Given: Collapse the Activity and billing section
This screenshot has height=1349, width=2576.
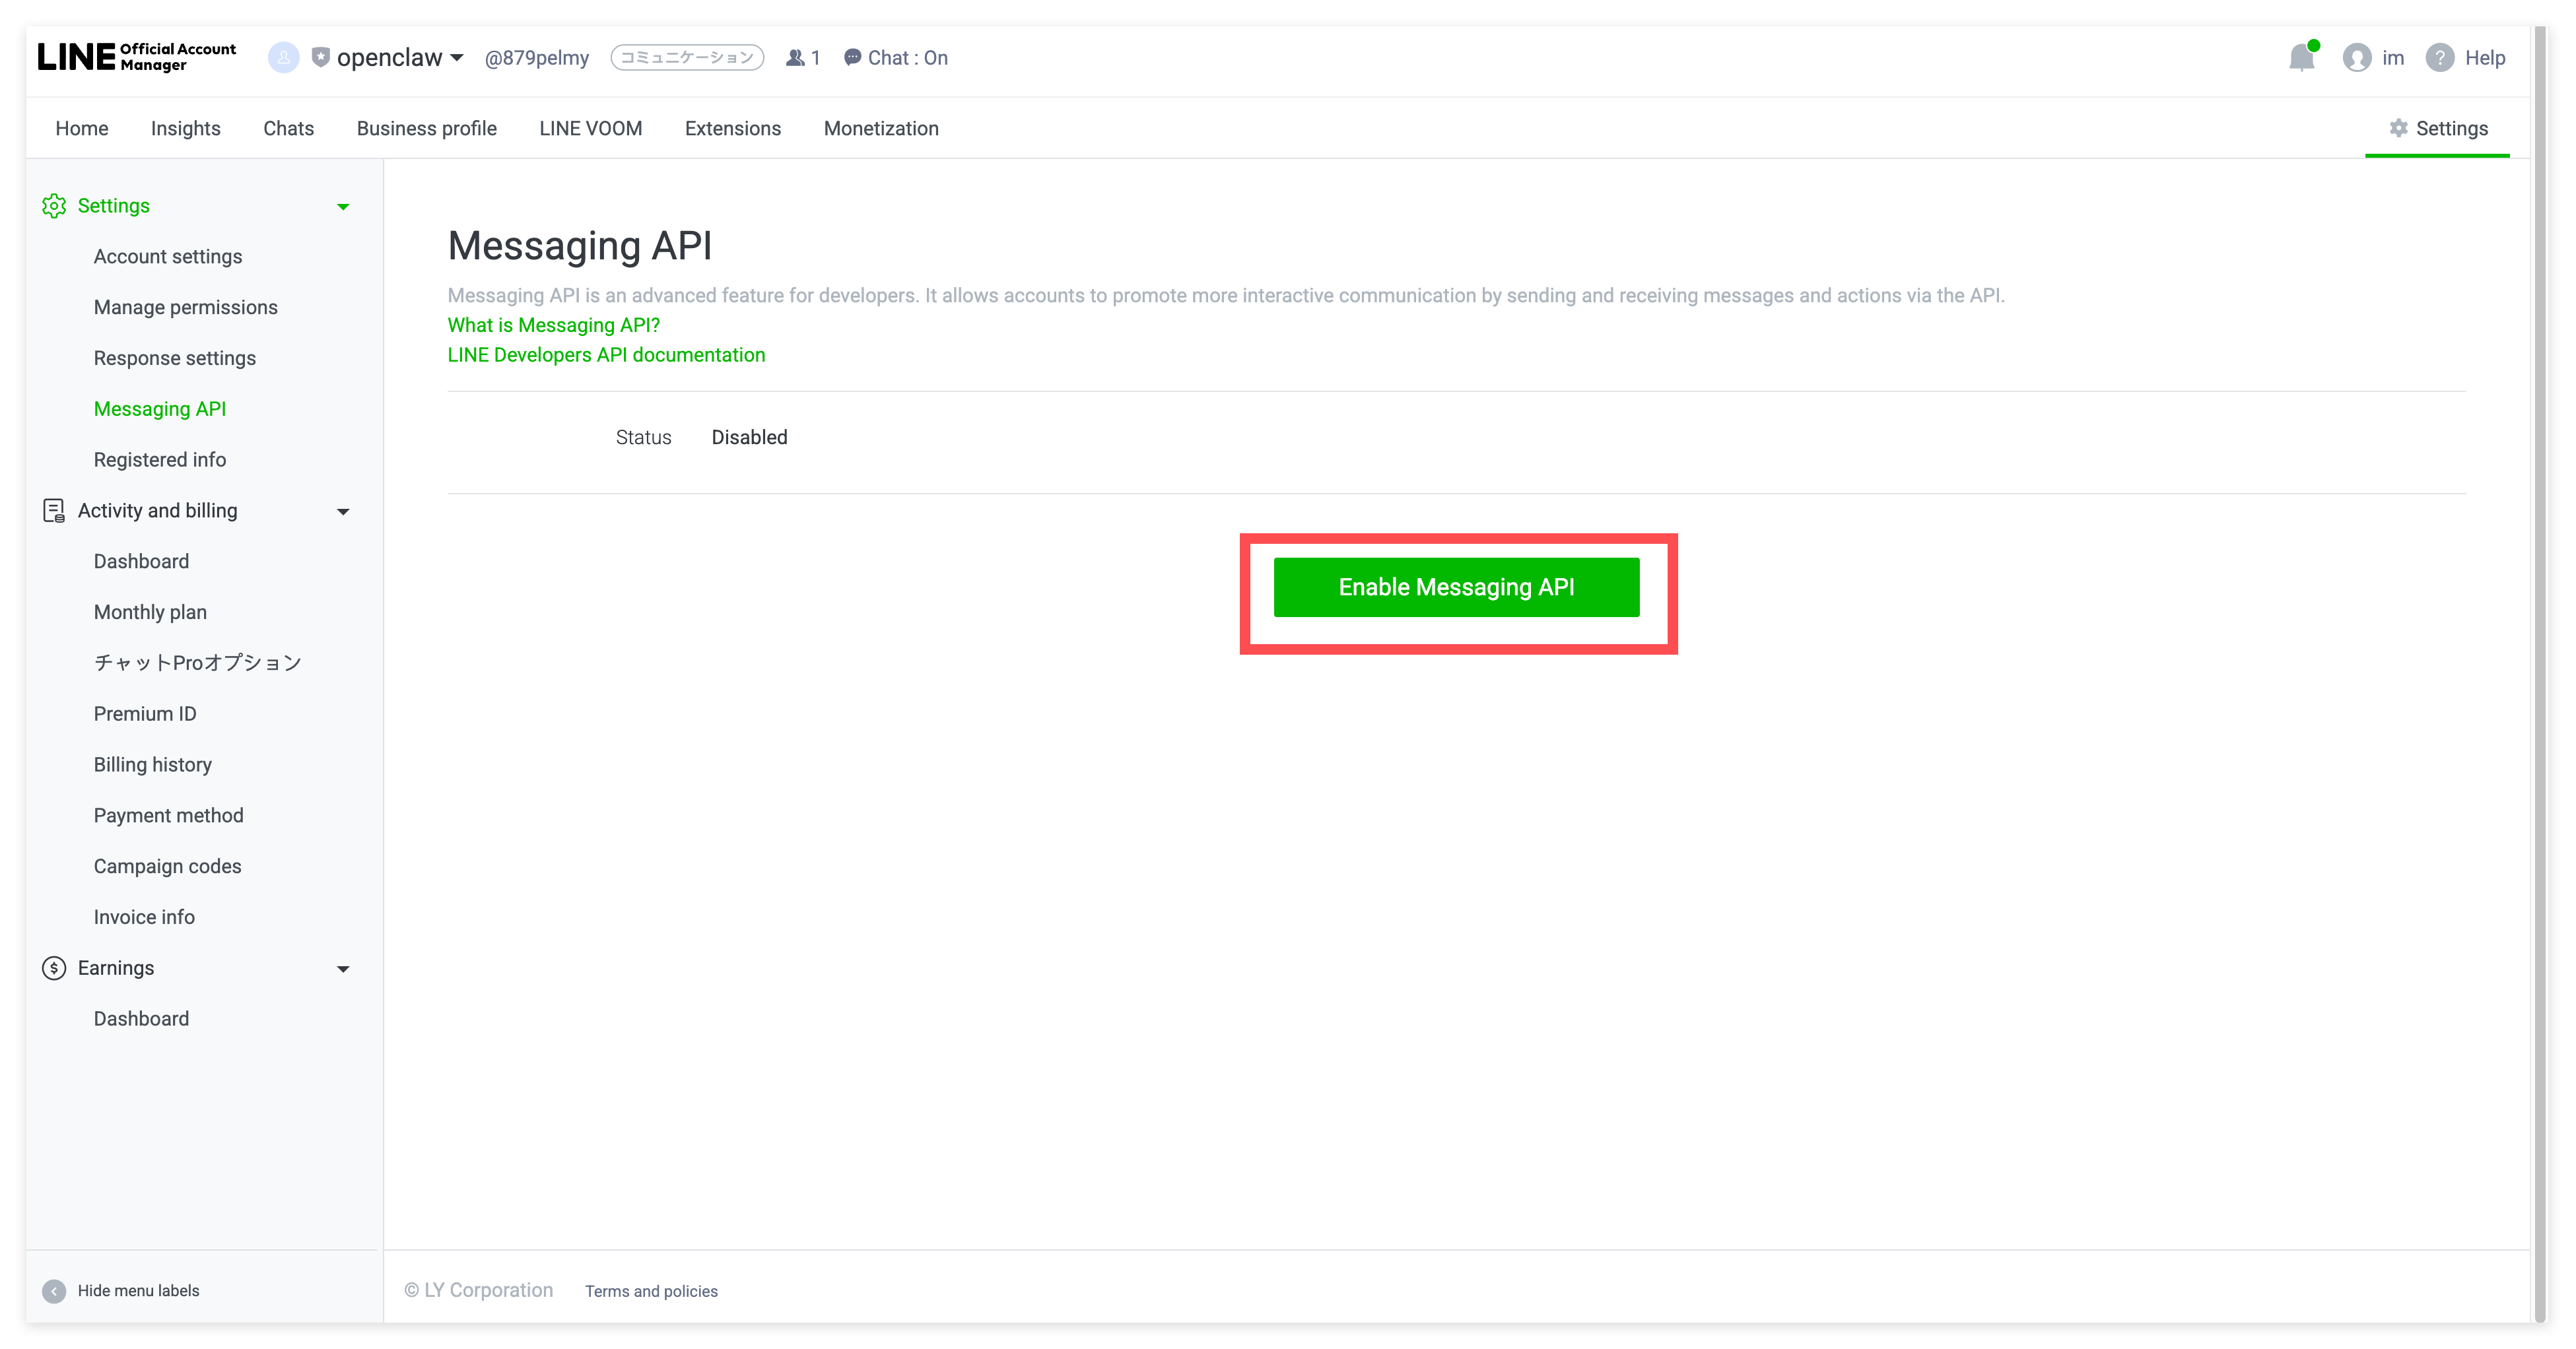Looking at the screenshot, I should (343, 512).
